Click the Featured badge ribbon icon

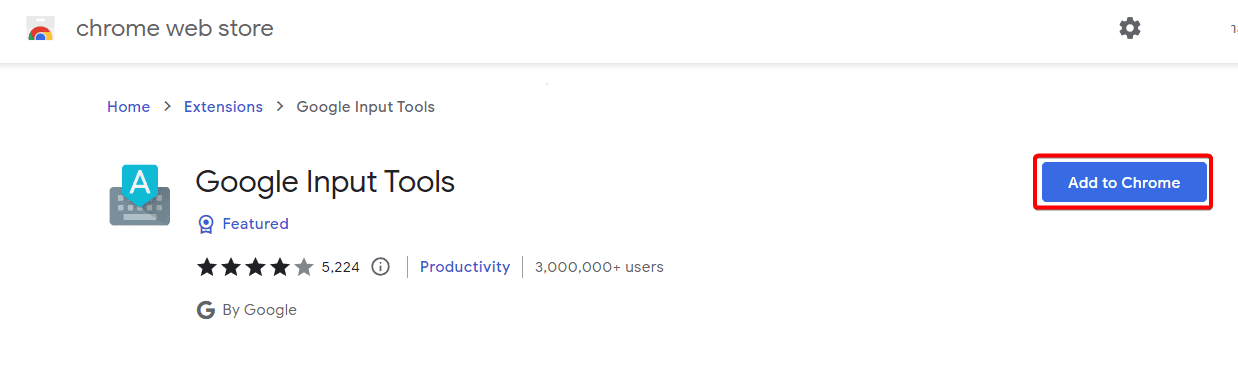206,224
